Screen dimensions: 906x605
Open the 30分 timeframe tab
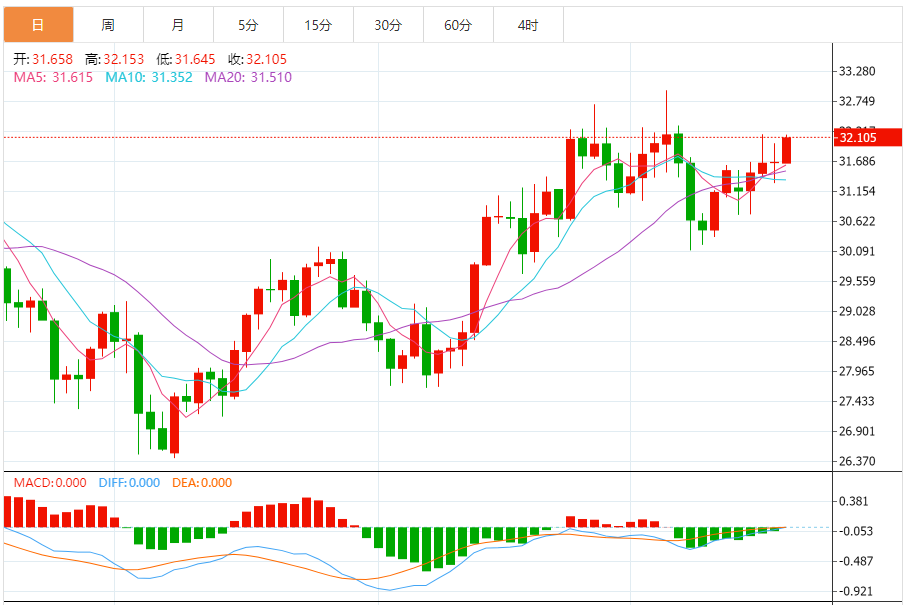click(x=388, y=25)
